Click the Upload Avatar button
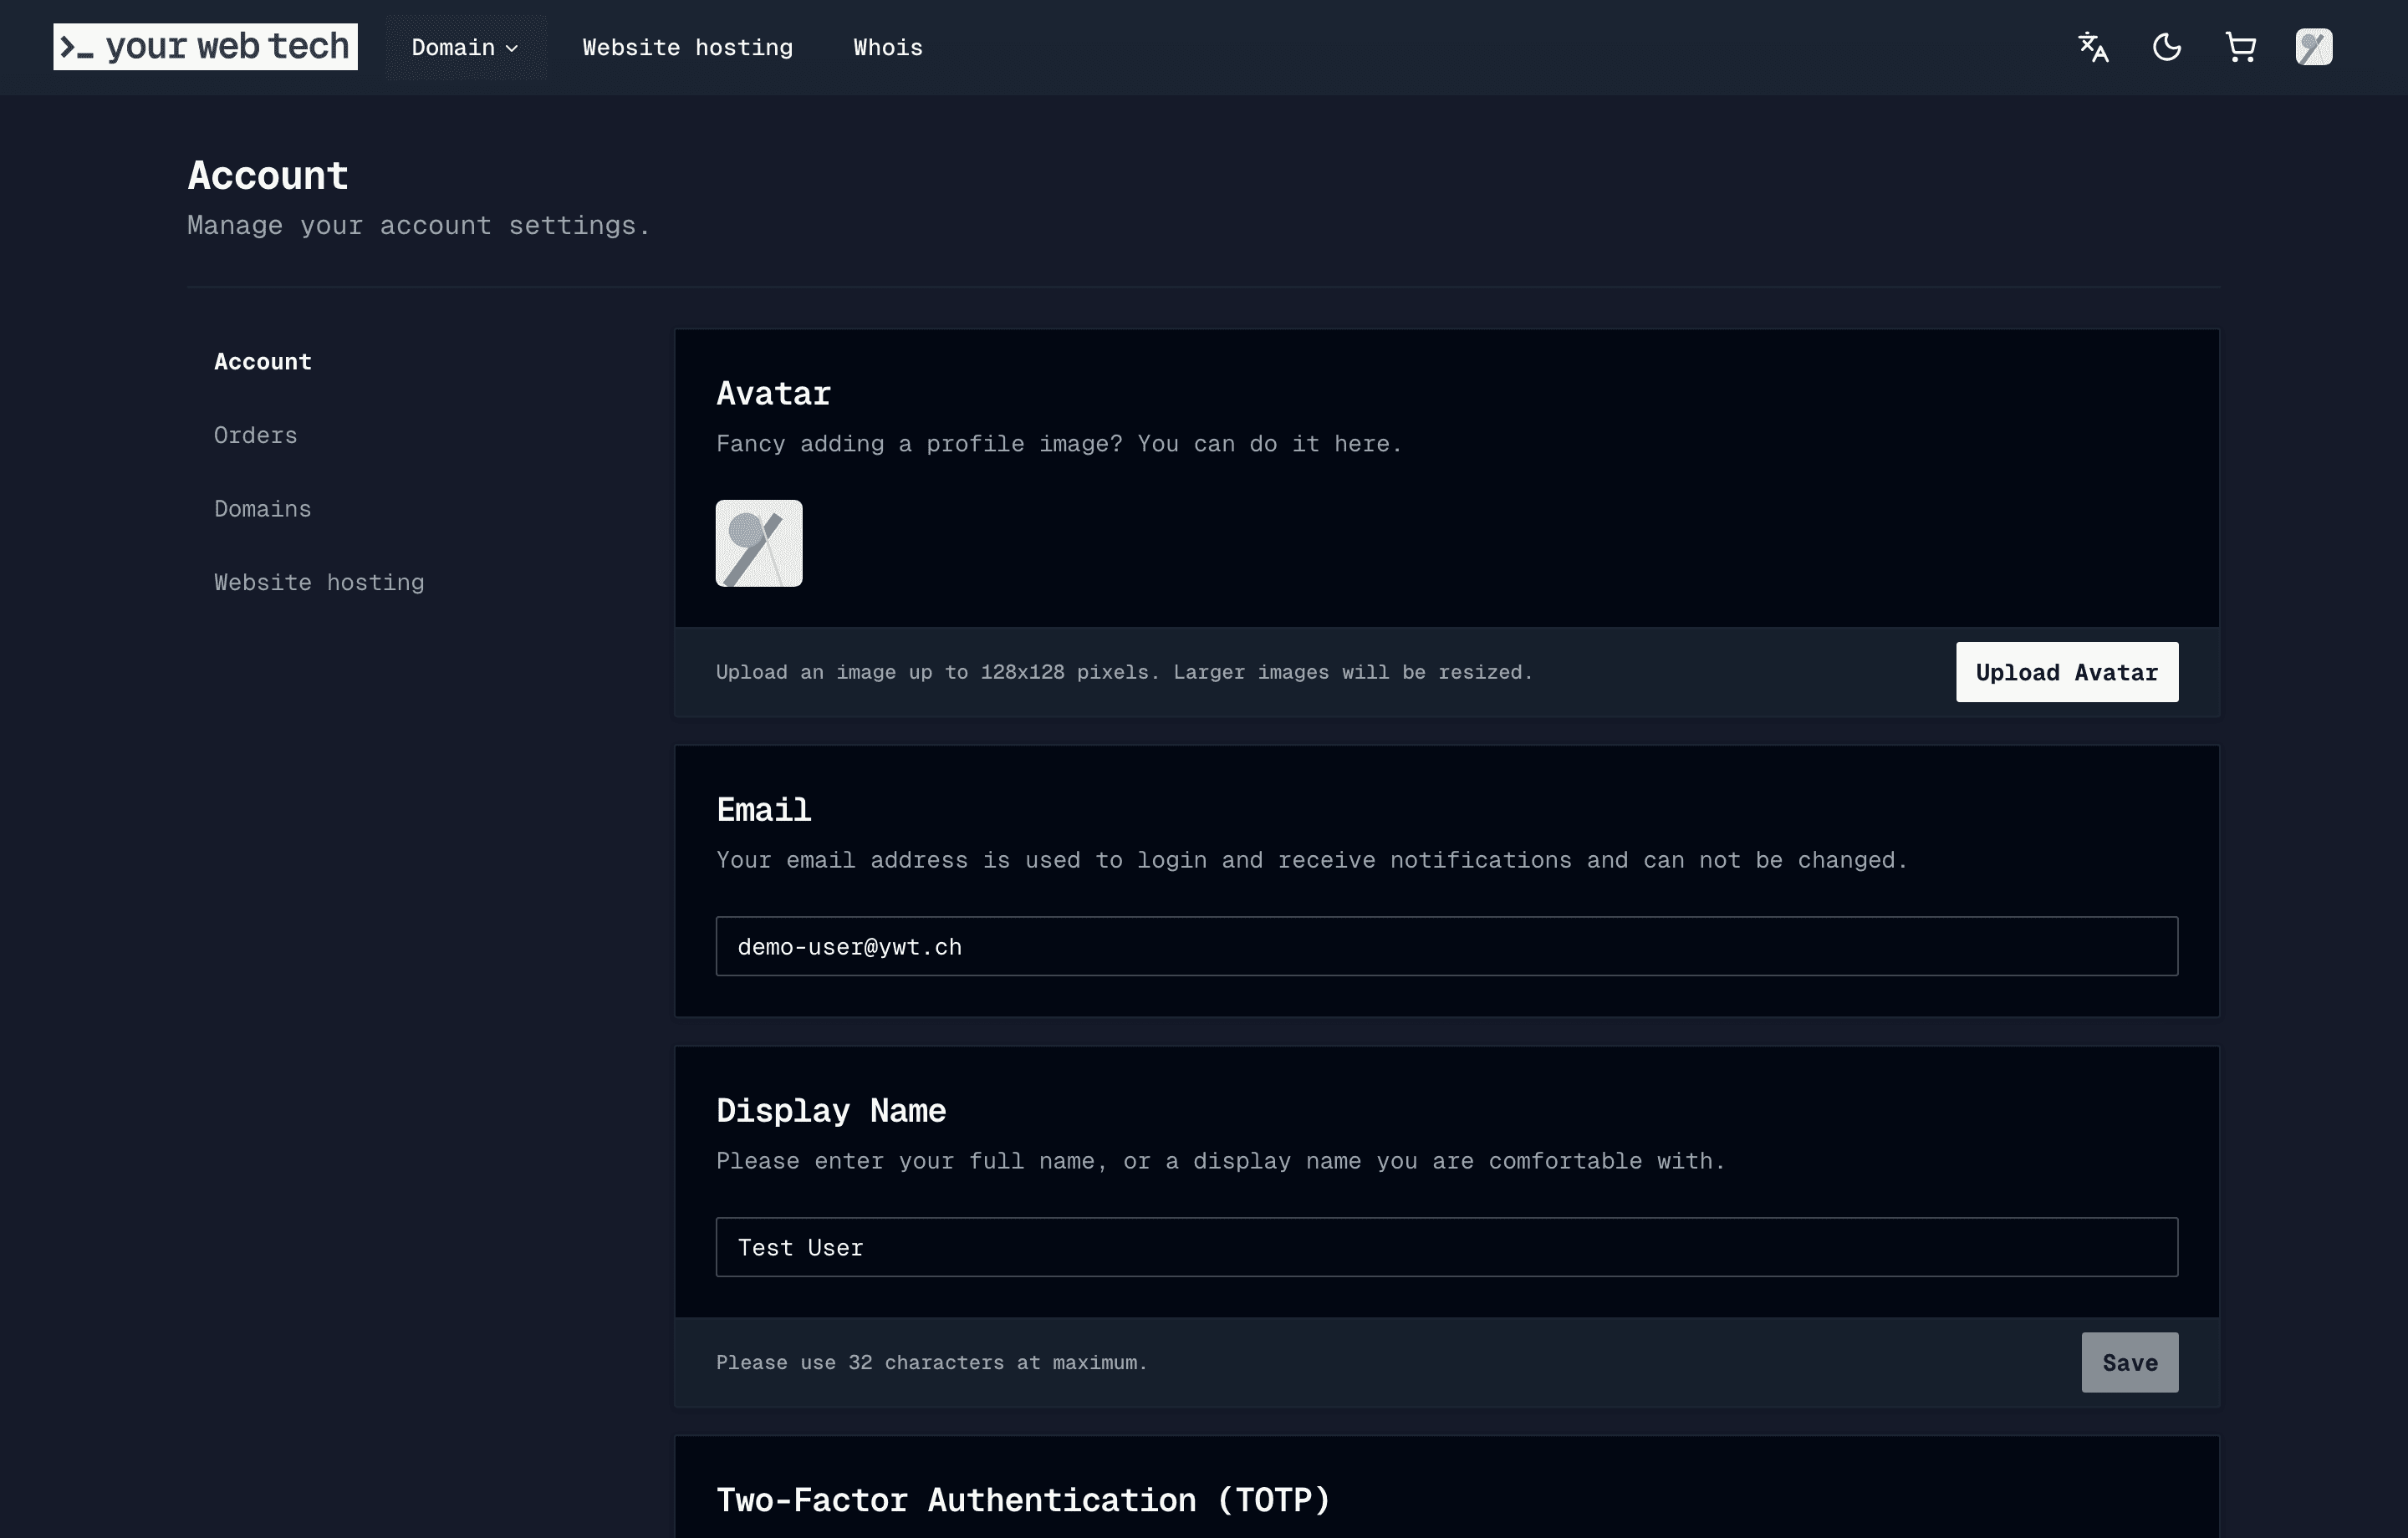The height and width of the screenshot is (1538, 2408). coord(2067,672)
